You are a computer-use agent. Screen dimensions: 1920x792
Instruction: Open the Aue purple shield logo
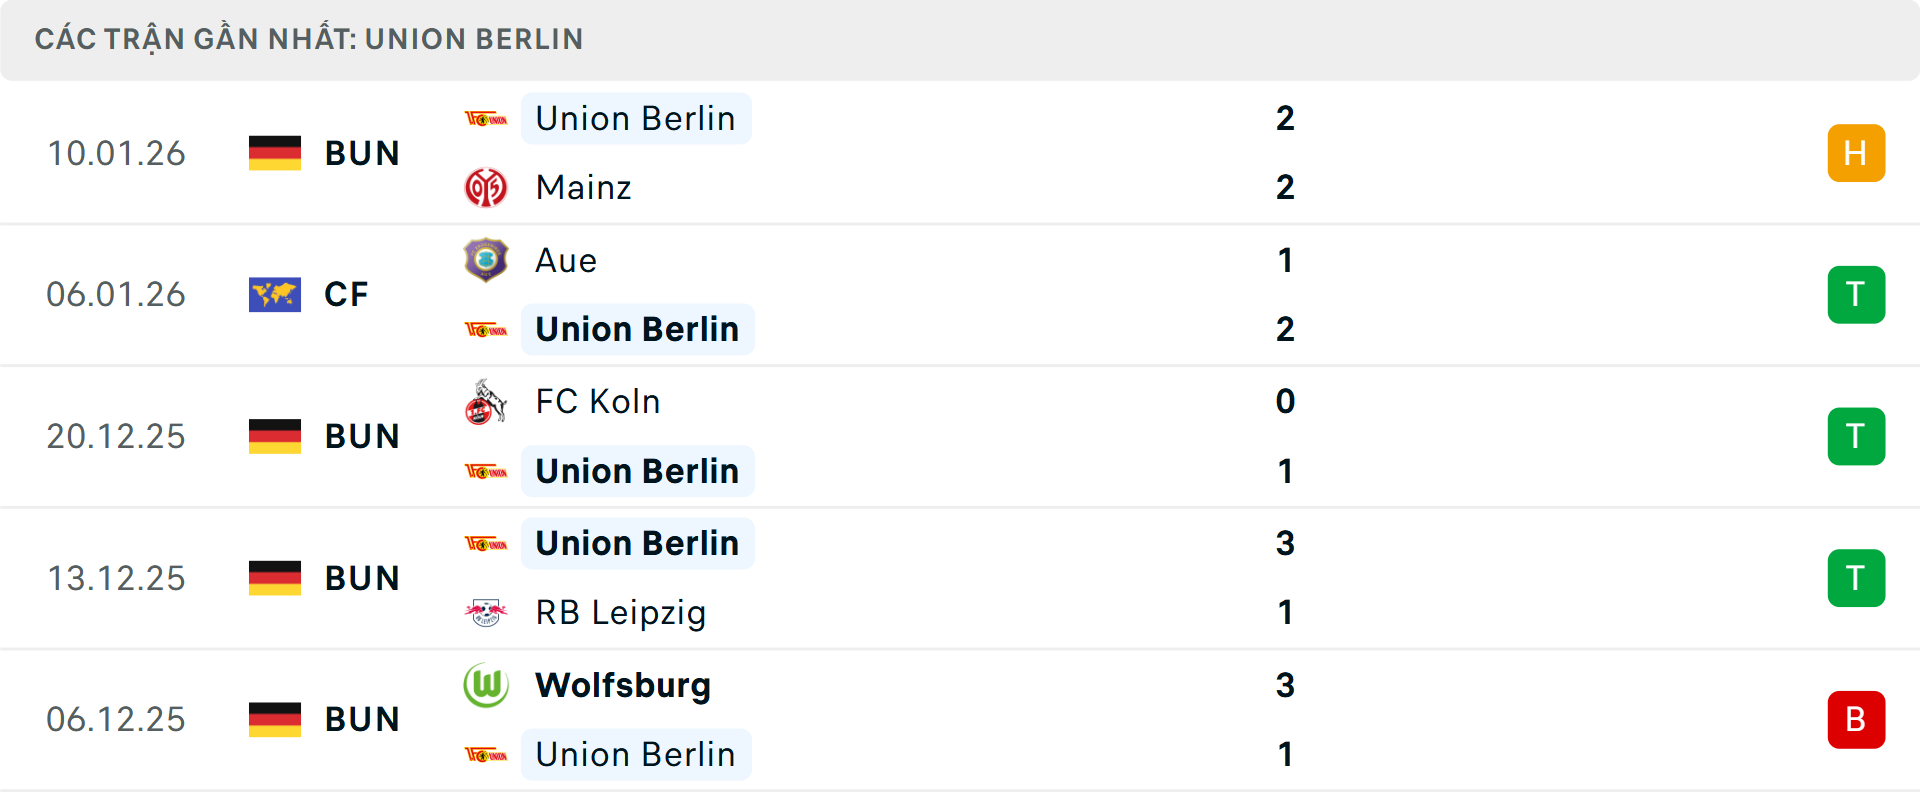pyautogui.click(x=487, y=260)
